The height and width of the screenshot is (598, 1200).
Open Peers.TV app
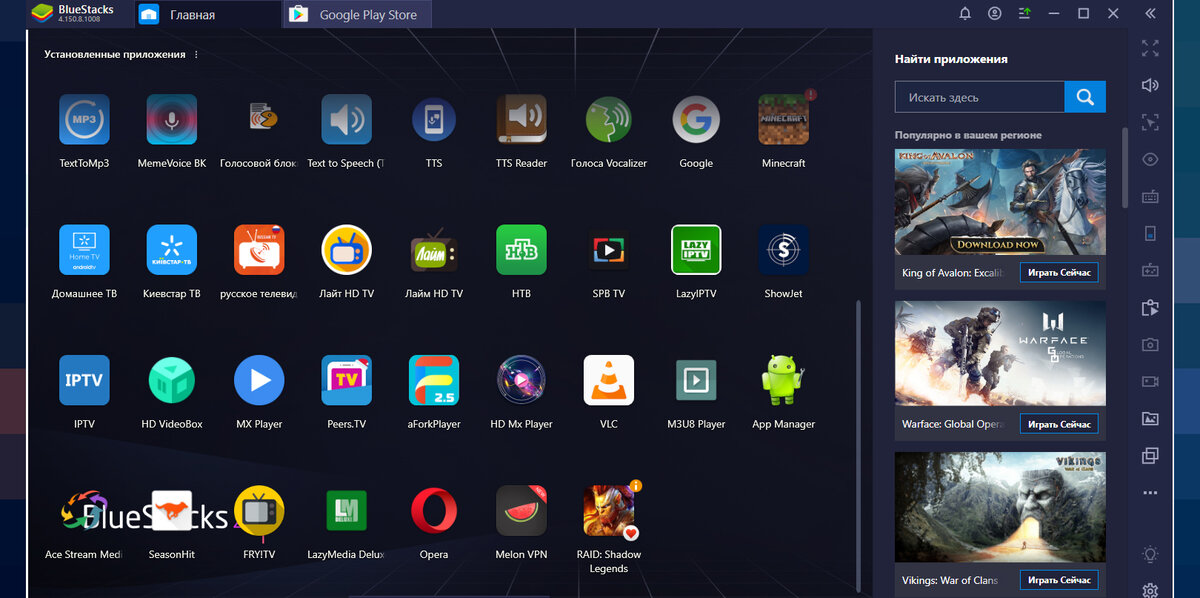(346, 380)
